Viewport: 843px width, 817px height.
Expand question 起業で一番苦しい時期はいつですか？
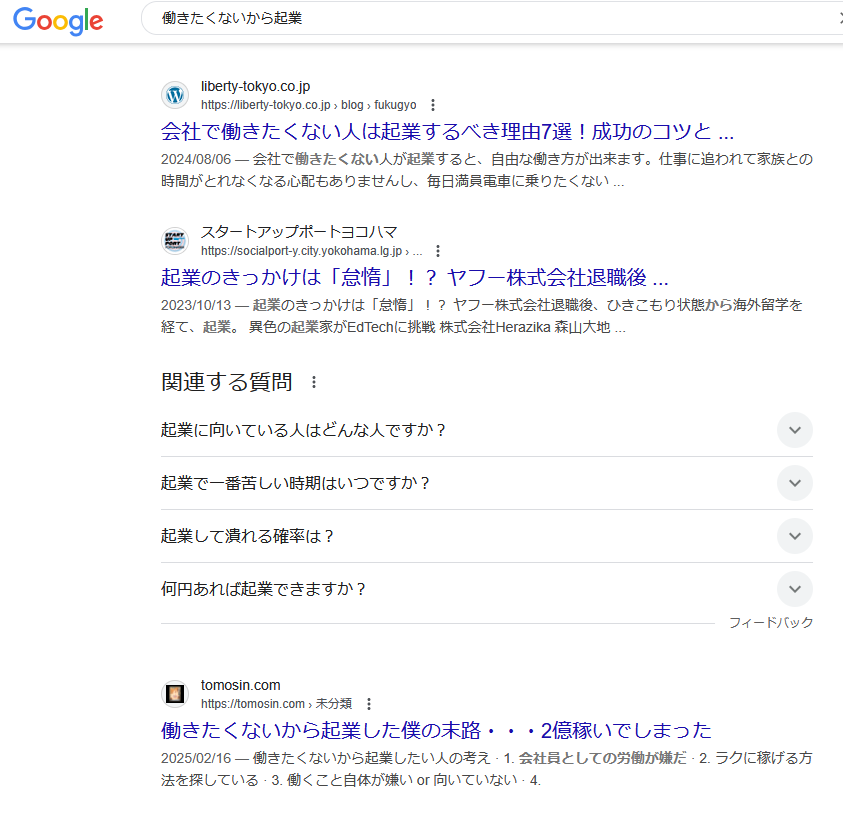487,483
